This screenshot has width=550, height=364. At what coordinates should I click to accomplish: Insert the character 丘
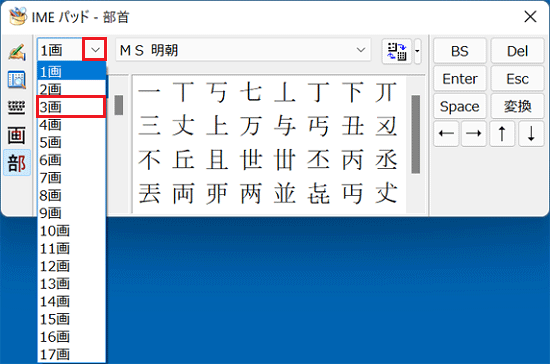(183, 160)
